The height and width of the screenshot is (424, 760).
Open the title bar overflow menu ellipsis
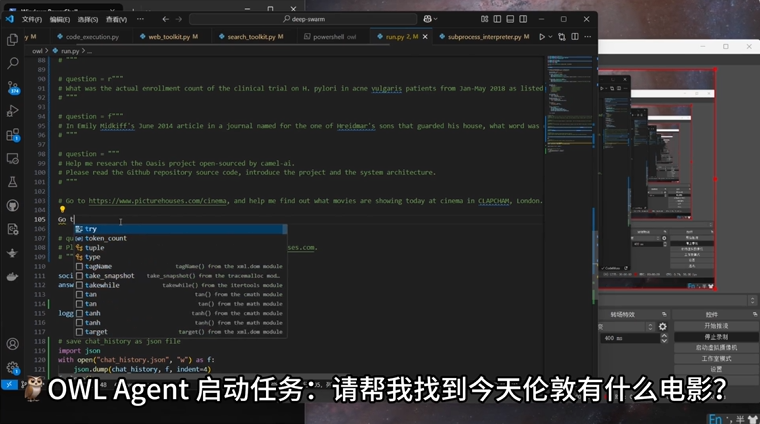(140, 19)
